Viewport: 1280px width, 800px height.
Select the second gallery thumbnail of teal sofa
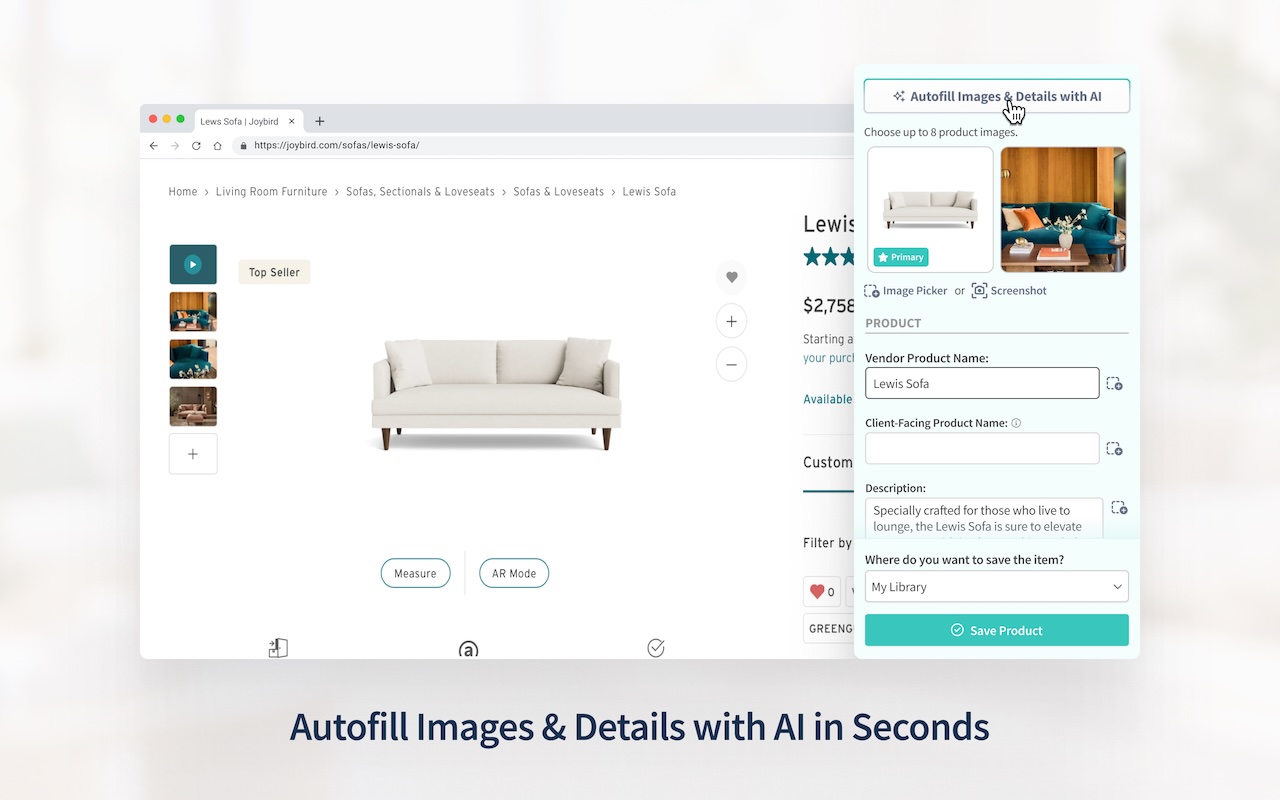coord(193,311)
